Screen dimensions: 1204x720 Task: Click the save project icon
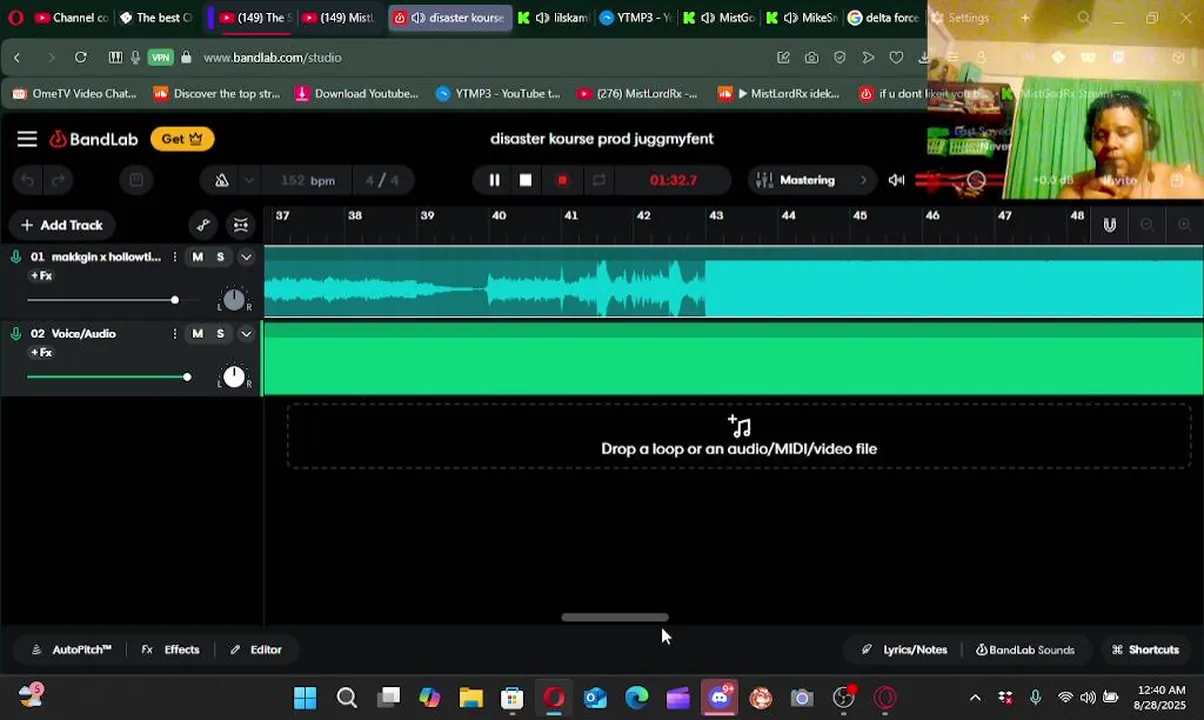click(136, 180)
